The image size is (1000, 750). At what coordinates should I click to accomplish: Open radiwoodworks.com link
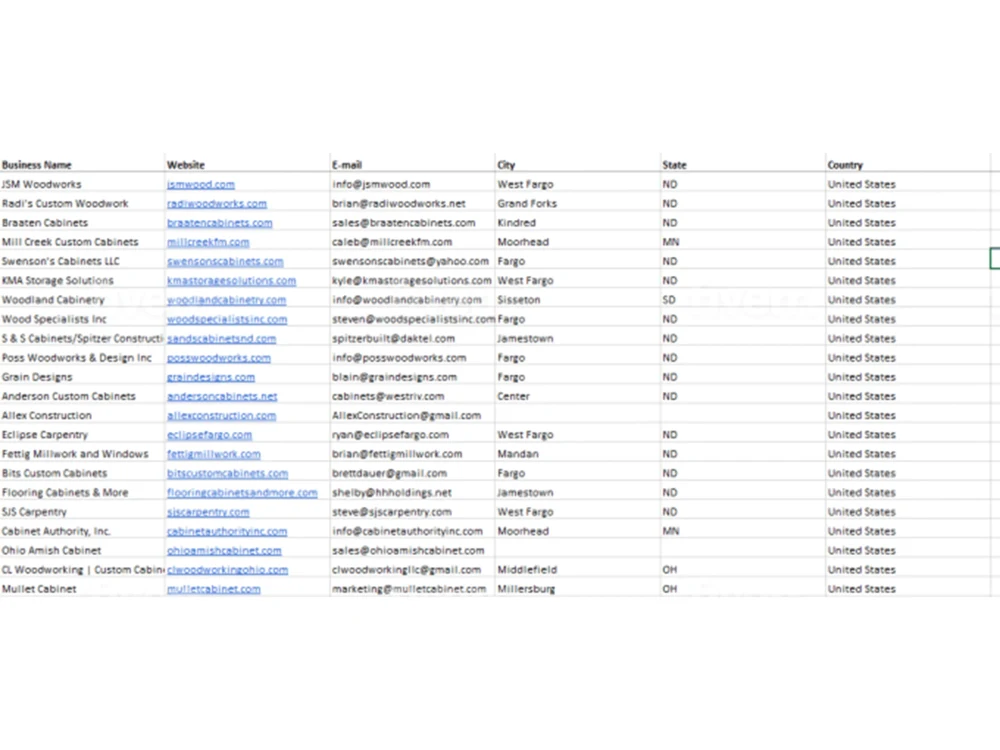[x=217, y=203]
